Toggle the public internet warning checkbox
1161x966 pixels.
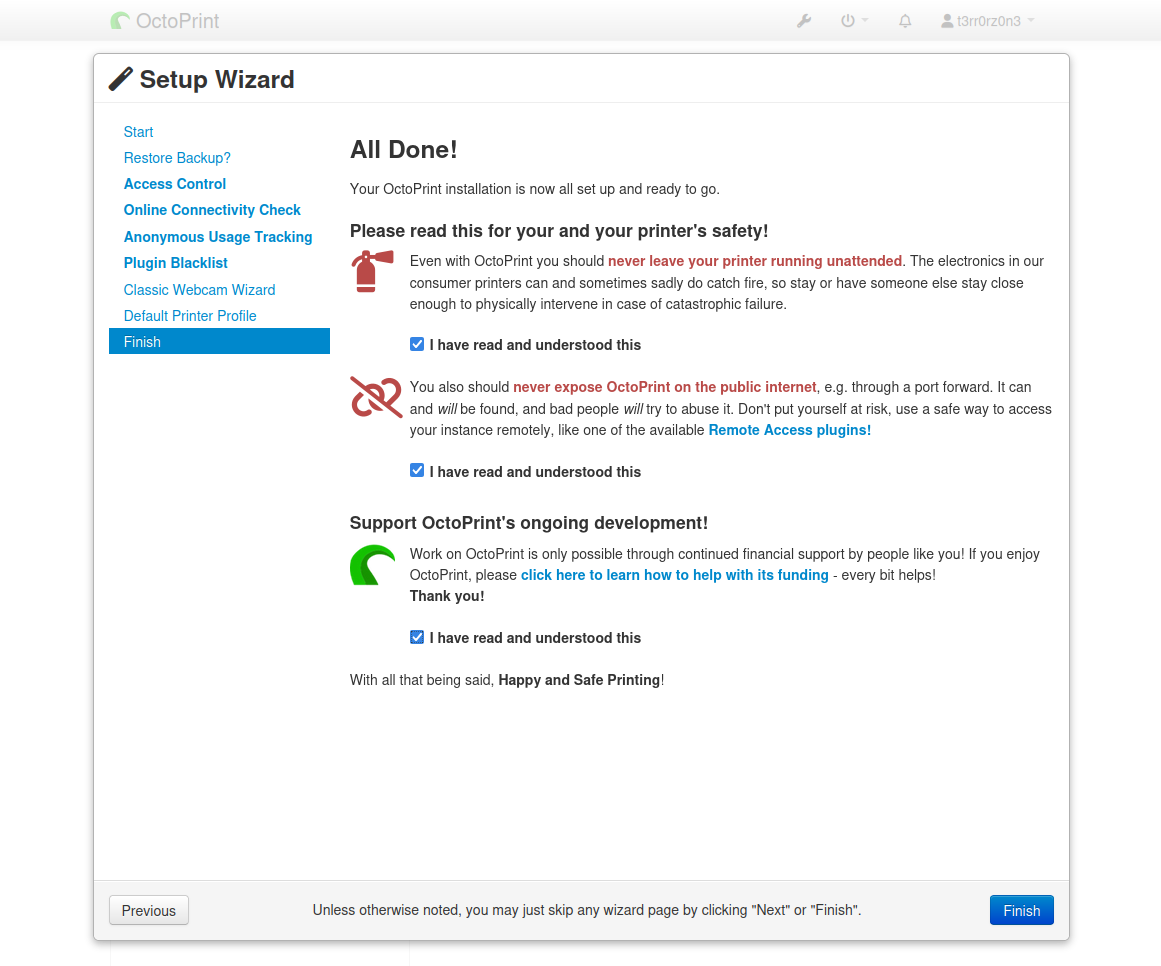point(417,471)
